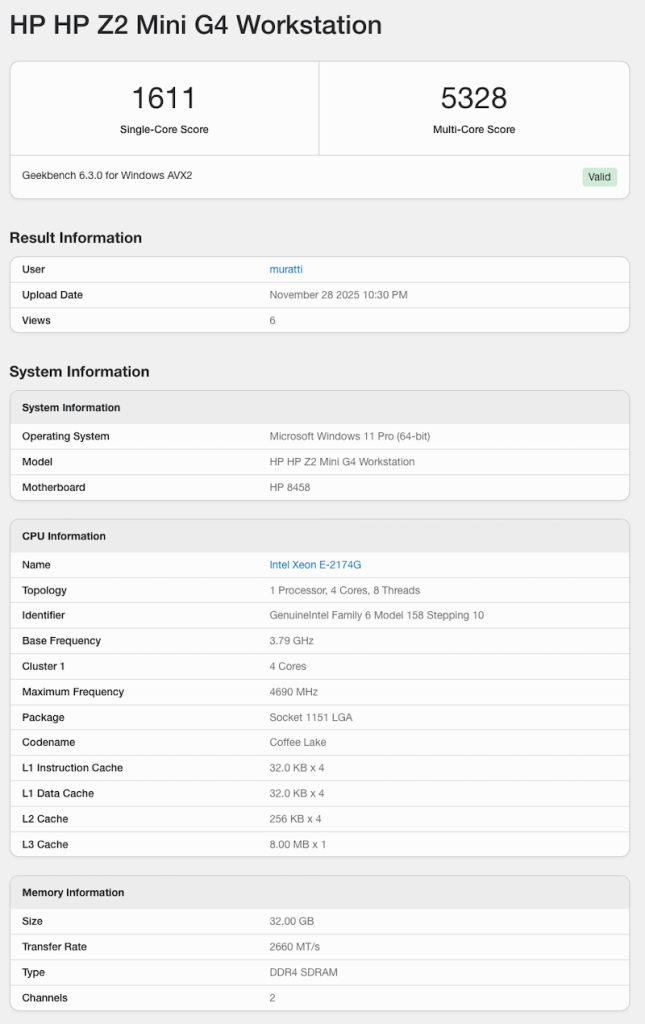Click the single-core score 1611
This screenshot has height=1024, width=645.
click(x=164, y=98)
